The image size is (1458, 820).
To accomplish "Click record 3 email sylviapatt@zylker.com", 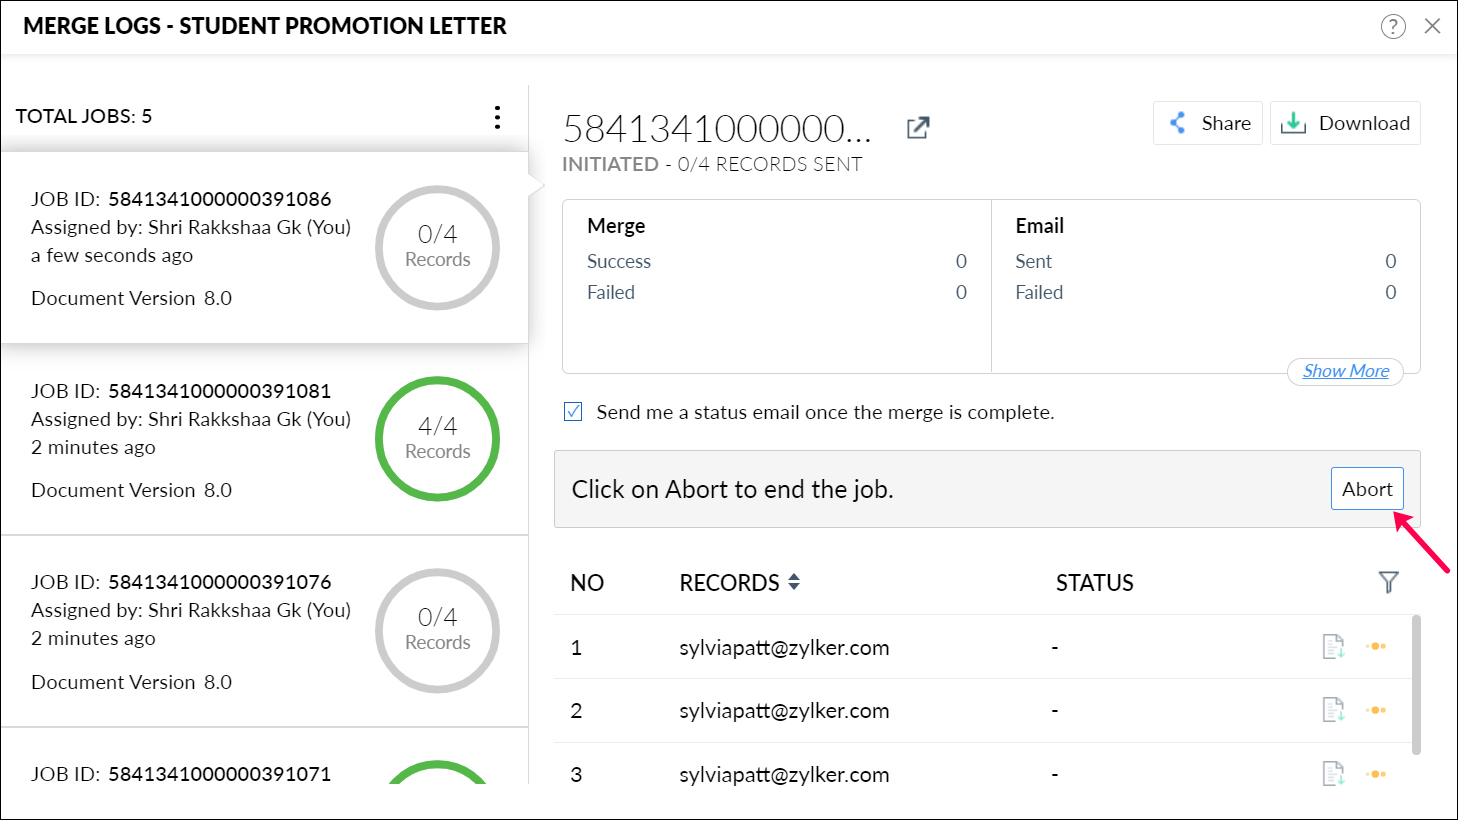I will tap(784, 774).
